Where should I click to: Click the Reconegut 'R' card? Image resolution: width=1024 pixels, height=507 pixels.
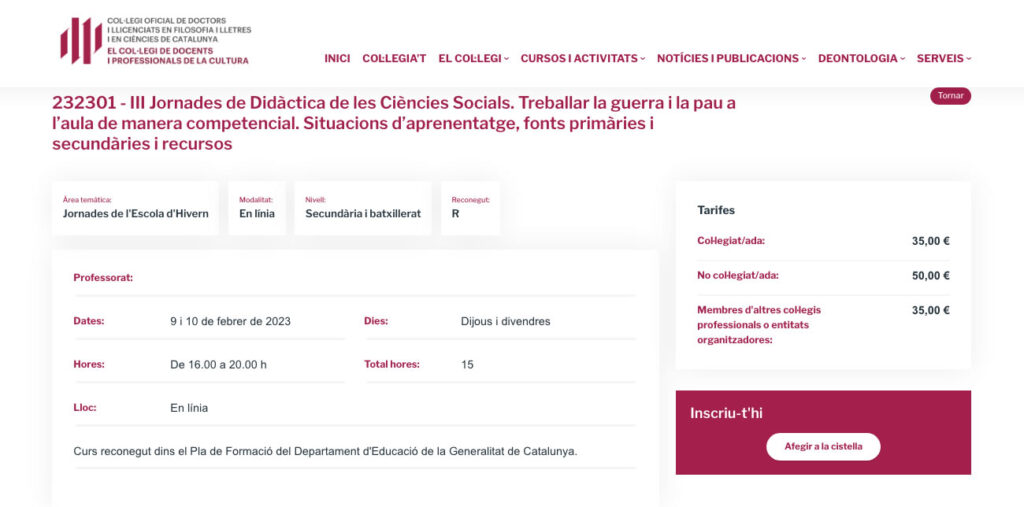[470, 208]
